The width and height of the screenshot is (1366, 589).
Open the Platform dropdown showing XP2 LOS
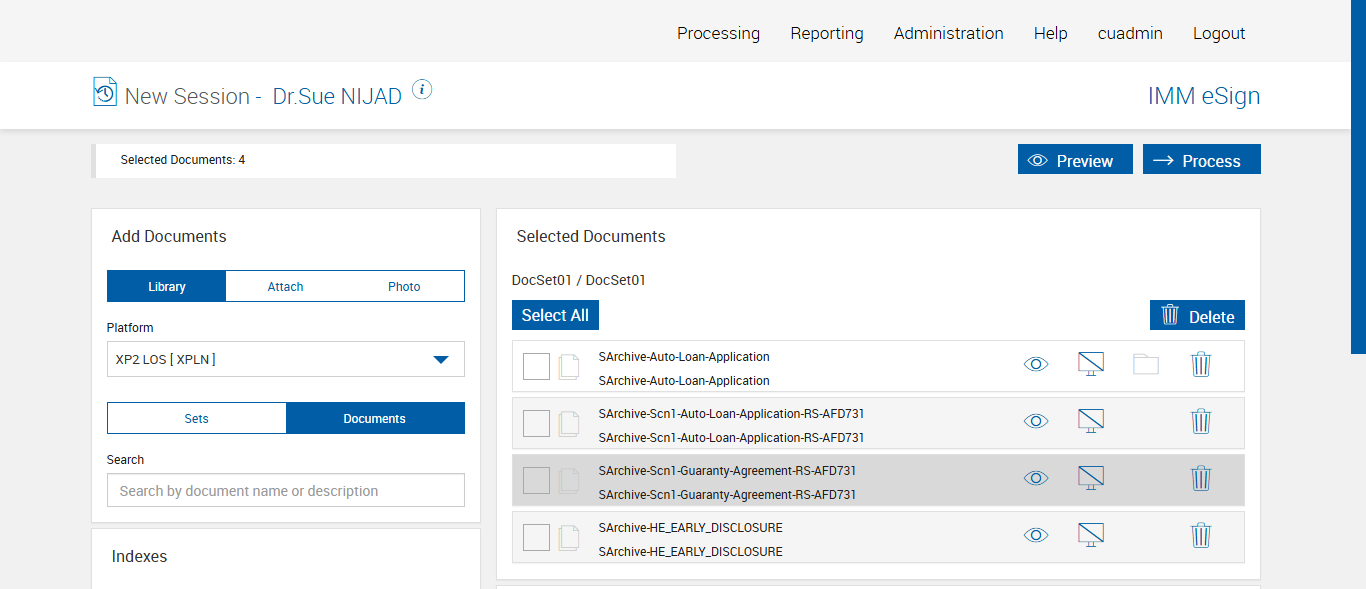[286, 359]
